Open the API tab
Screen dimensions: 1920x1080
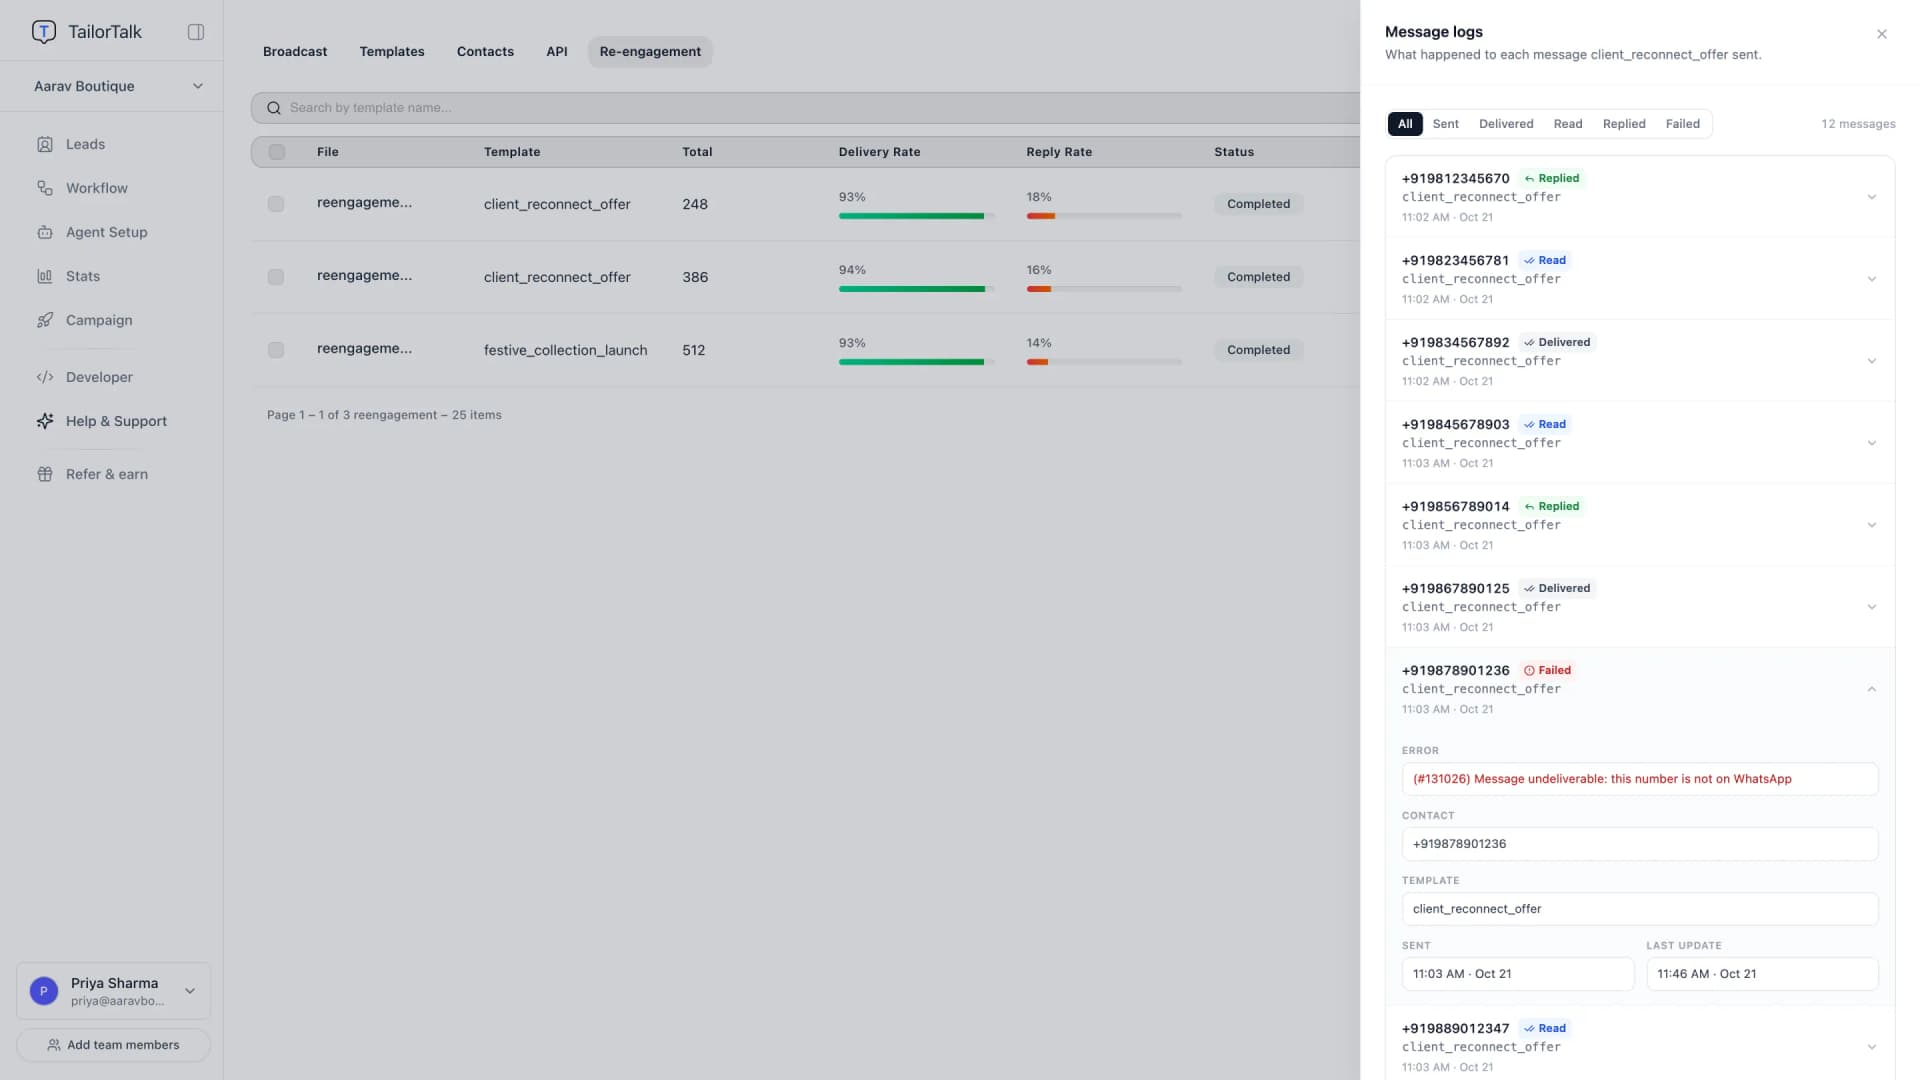click(x=557, y=52)
